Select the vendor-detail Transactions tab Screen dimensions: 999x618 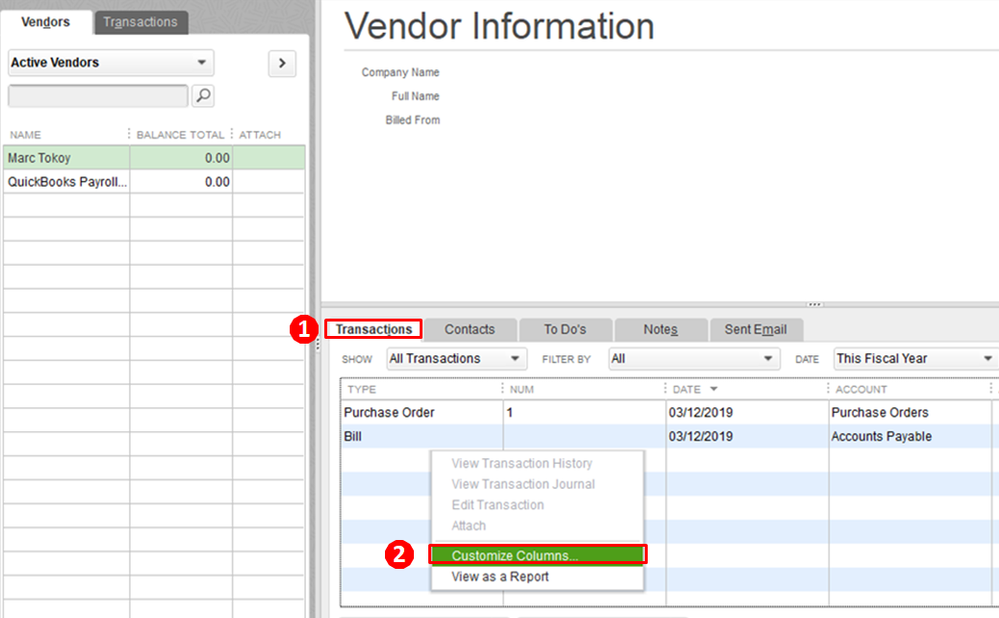374,329
